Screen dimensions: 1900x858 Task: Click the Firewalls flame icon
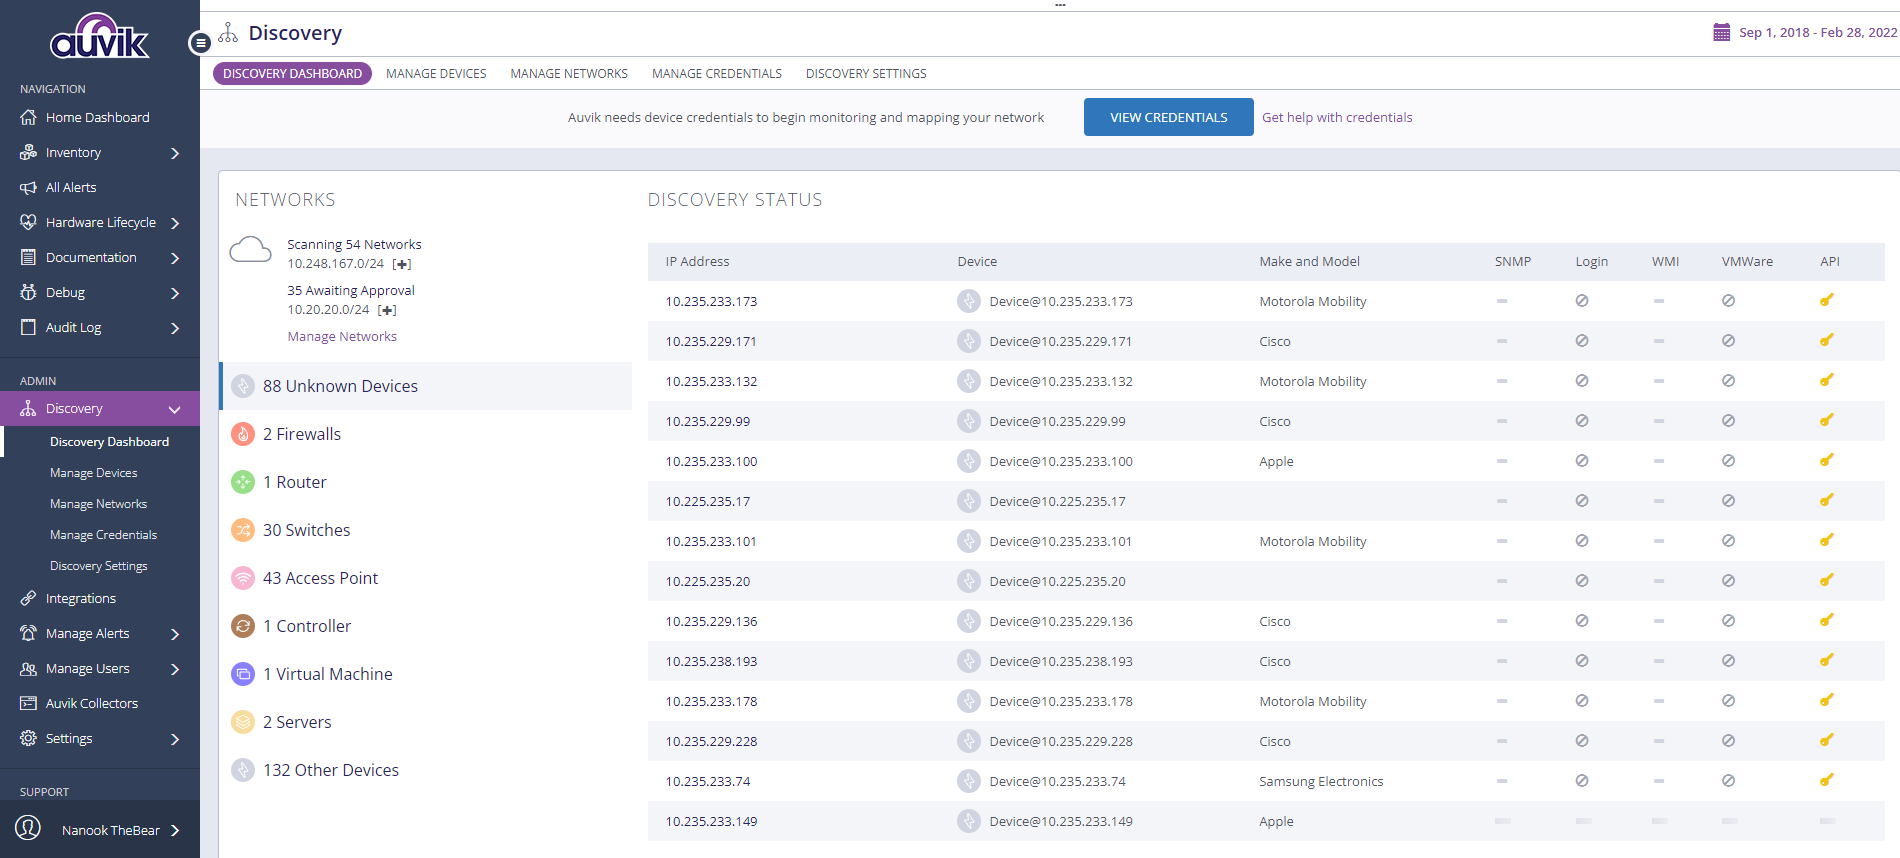pyautogui.click(x=243, y=434)
